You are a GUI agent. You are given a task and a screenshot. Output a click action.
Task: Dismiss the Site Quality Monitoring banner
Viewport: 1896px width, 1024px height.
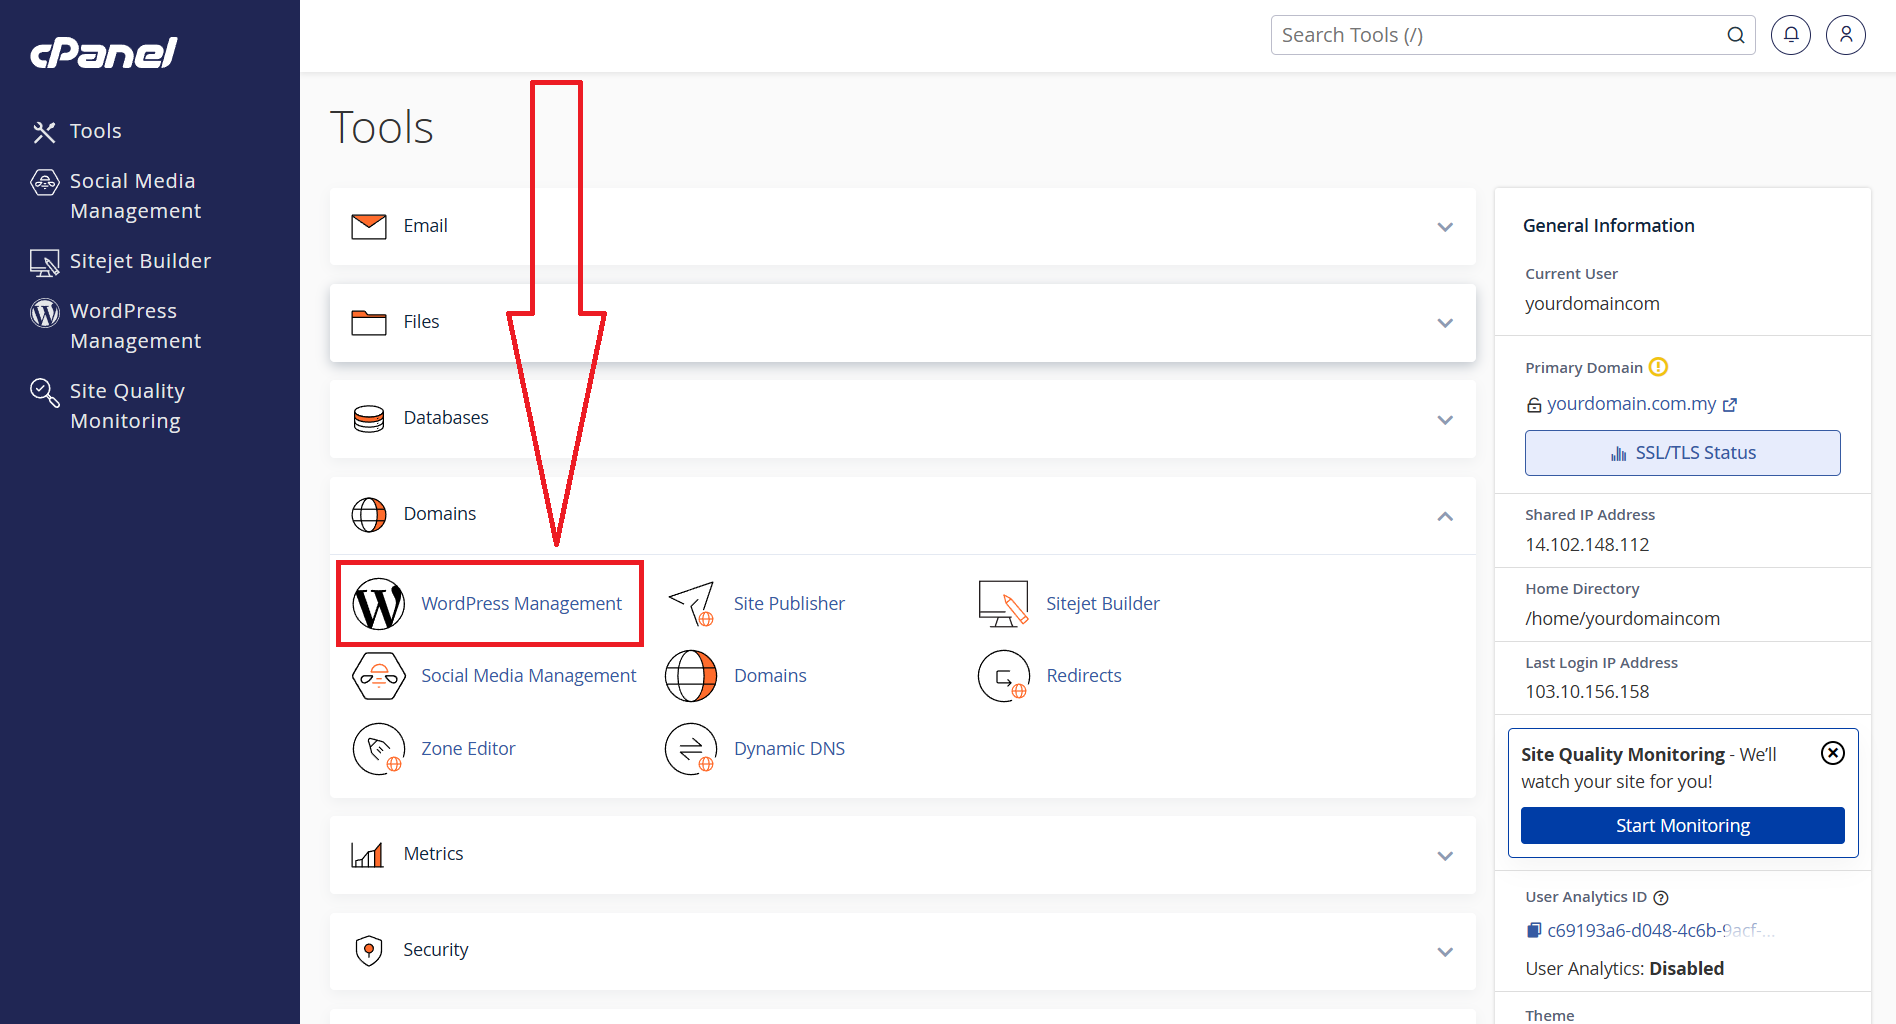pyautogui.click(x=1833, y=753)
